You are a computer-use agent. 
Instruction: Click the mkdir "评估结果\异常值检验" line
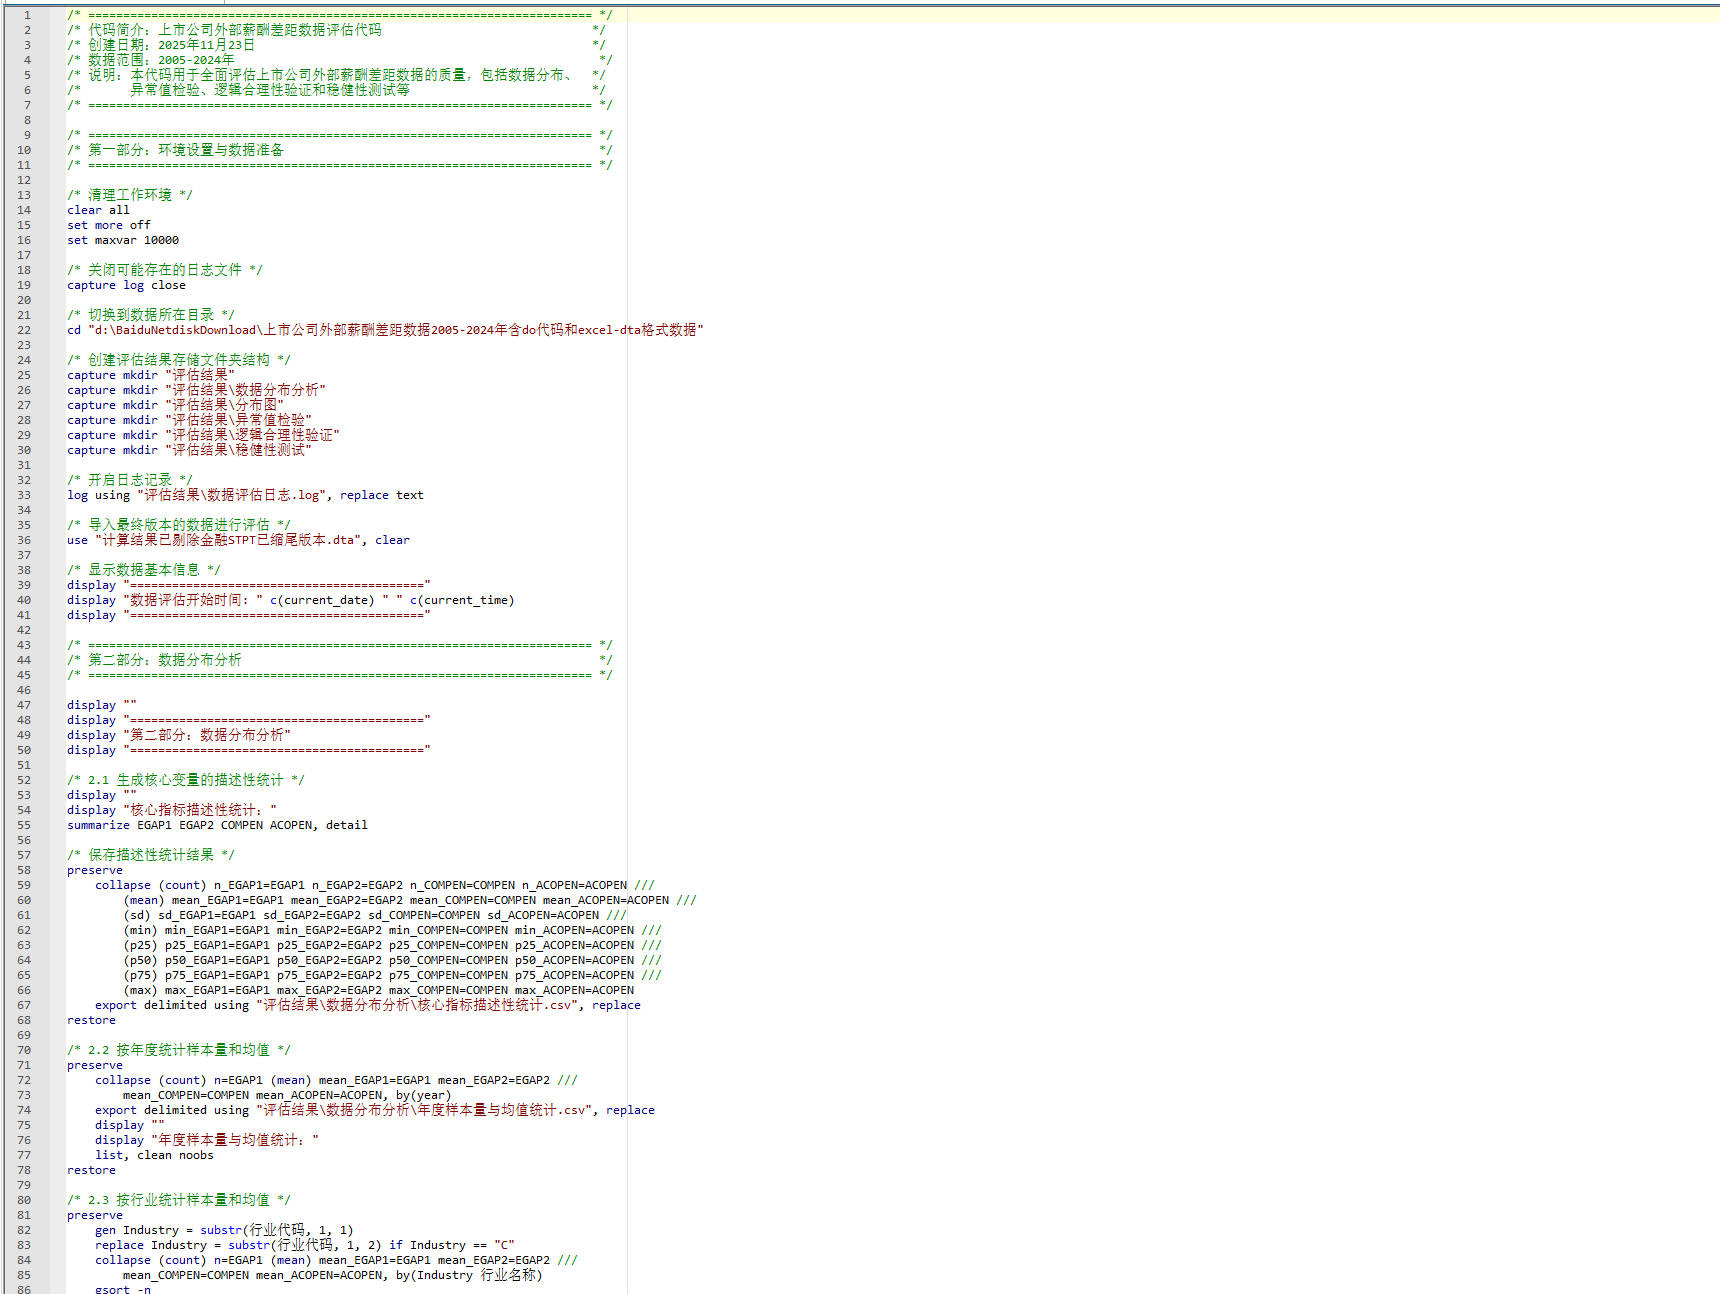189,420
